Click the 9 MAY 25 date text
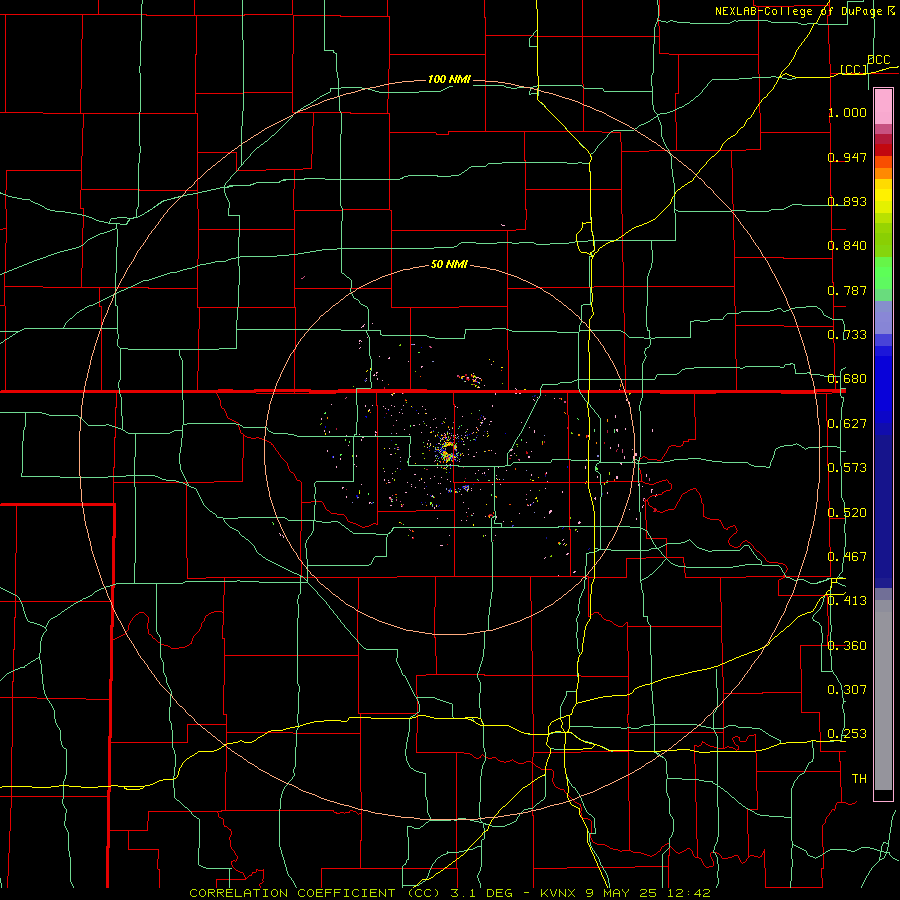This screenshot has height=900, width=900. pos(623,893)
